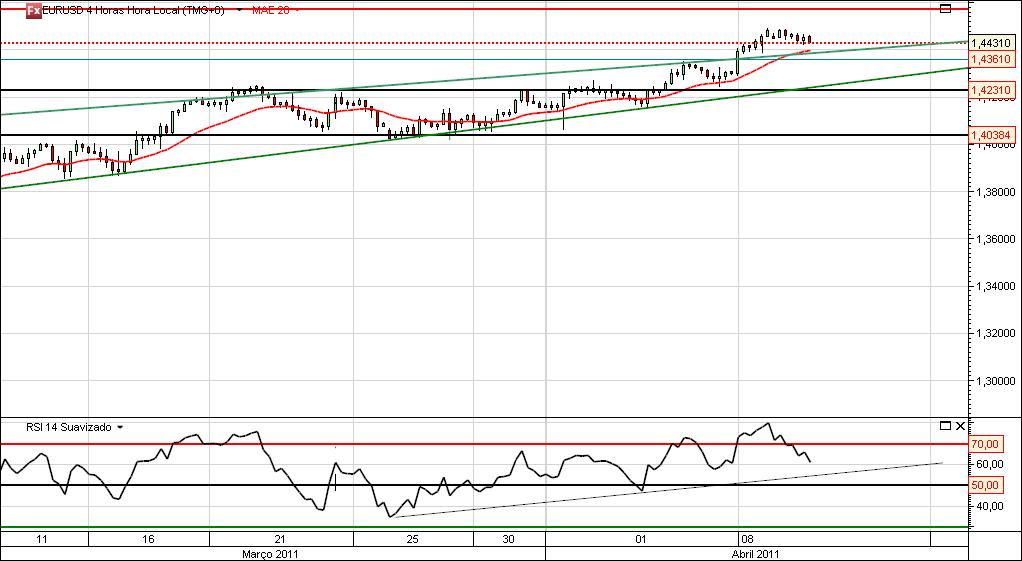Viewport: 1022px width, 561px height.
Task: Click date 16 on time axis
Action: coord(149,539)
